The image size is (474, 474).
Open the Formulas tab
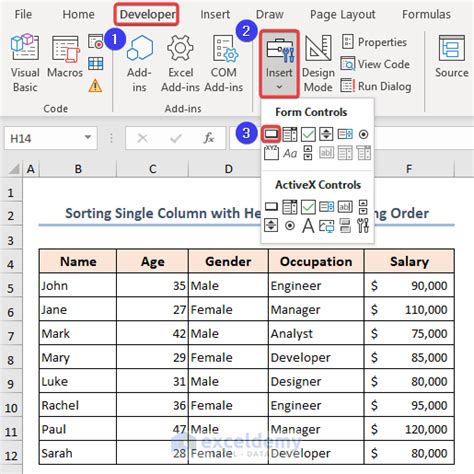coord(426,14)
